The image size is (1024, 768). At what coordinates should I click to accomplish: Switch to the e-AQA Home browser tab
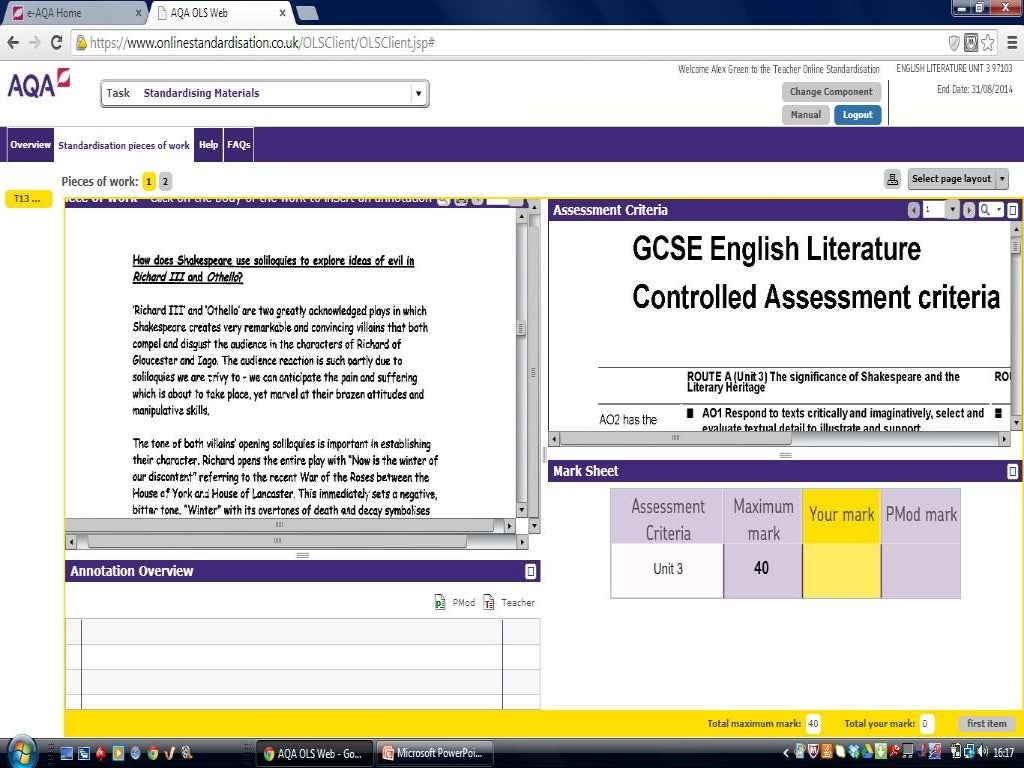(x=75, y=12)
